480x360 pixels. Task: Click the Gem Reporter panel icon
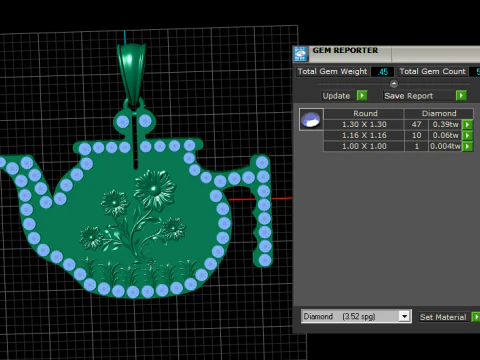tap(300, 54)
